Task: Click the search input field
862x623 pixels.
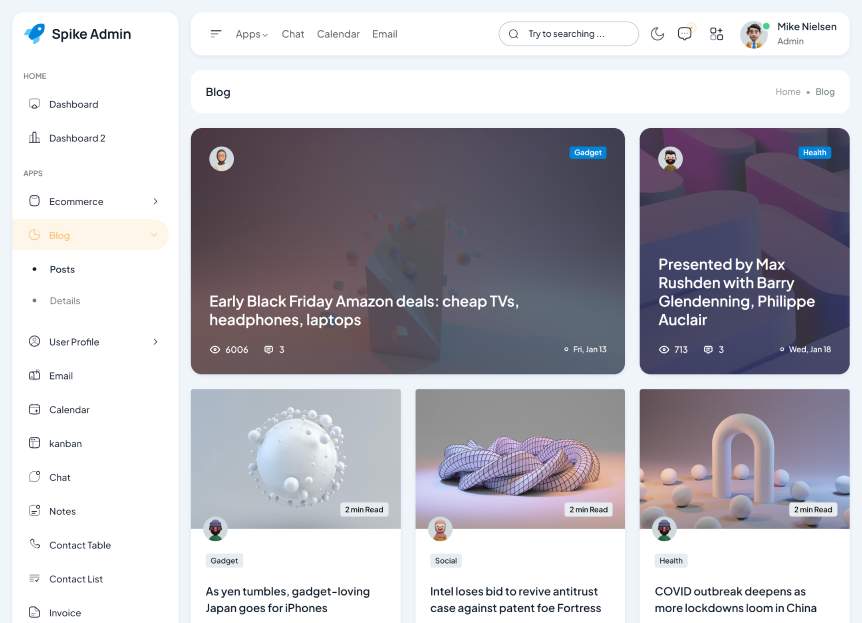Action: tap(575, 34)
